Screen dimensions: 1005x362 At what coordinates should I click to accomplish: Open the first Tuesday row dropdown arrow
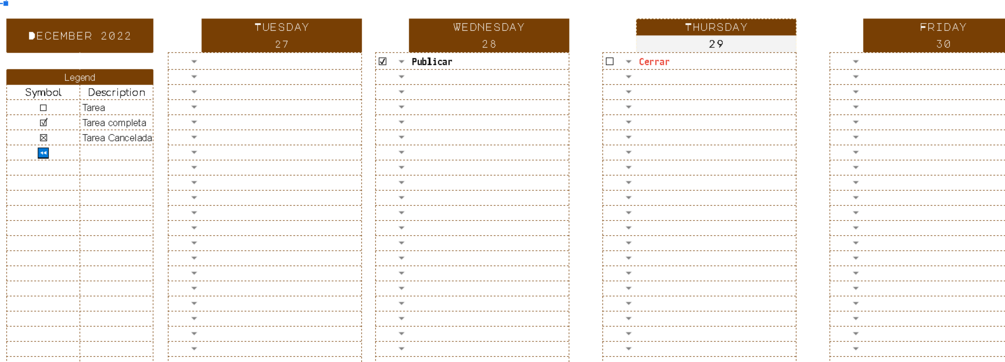(x=194, y=62)
